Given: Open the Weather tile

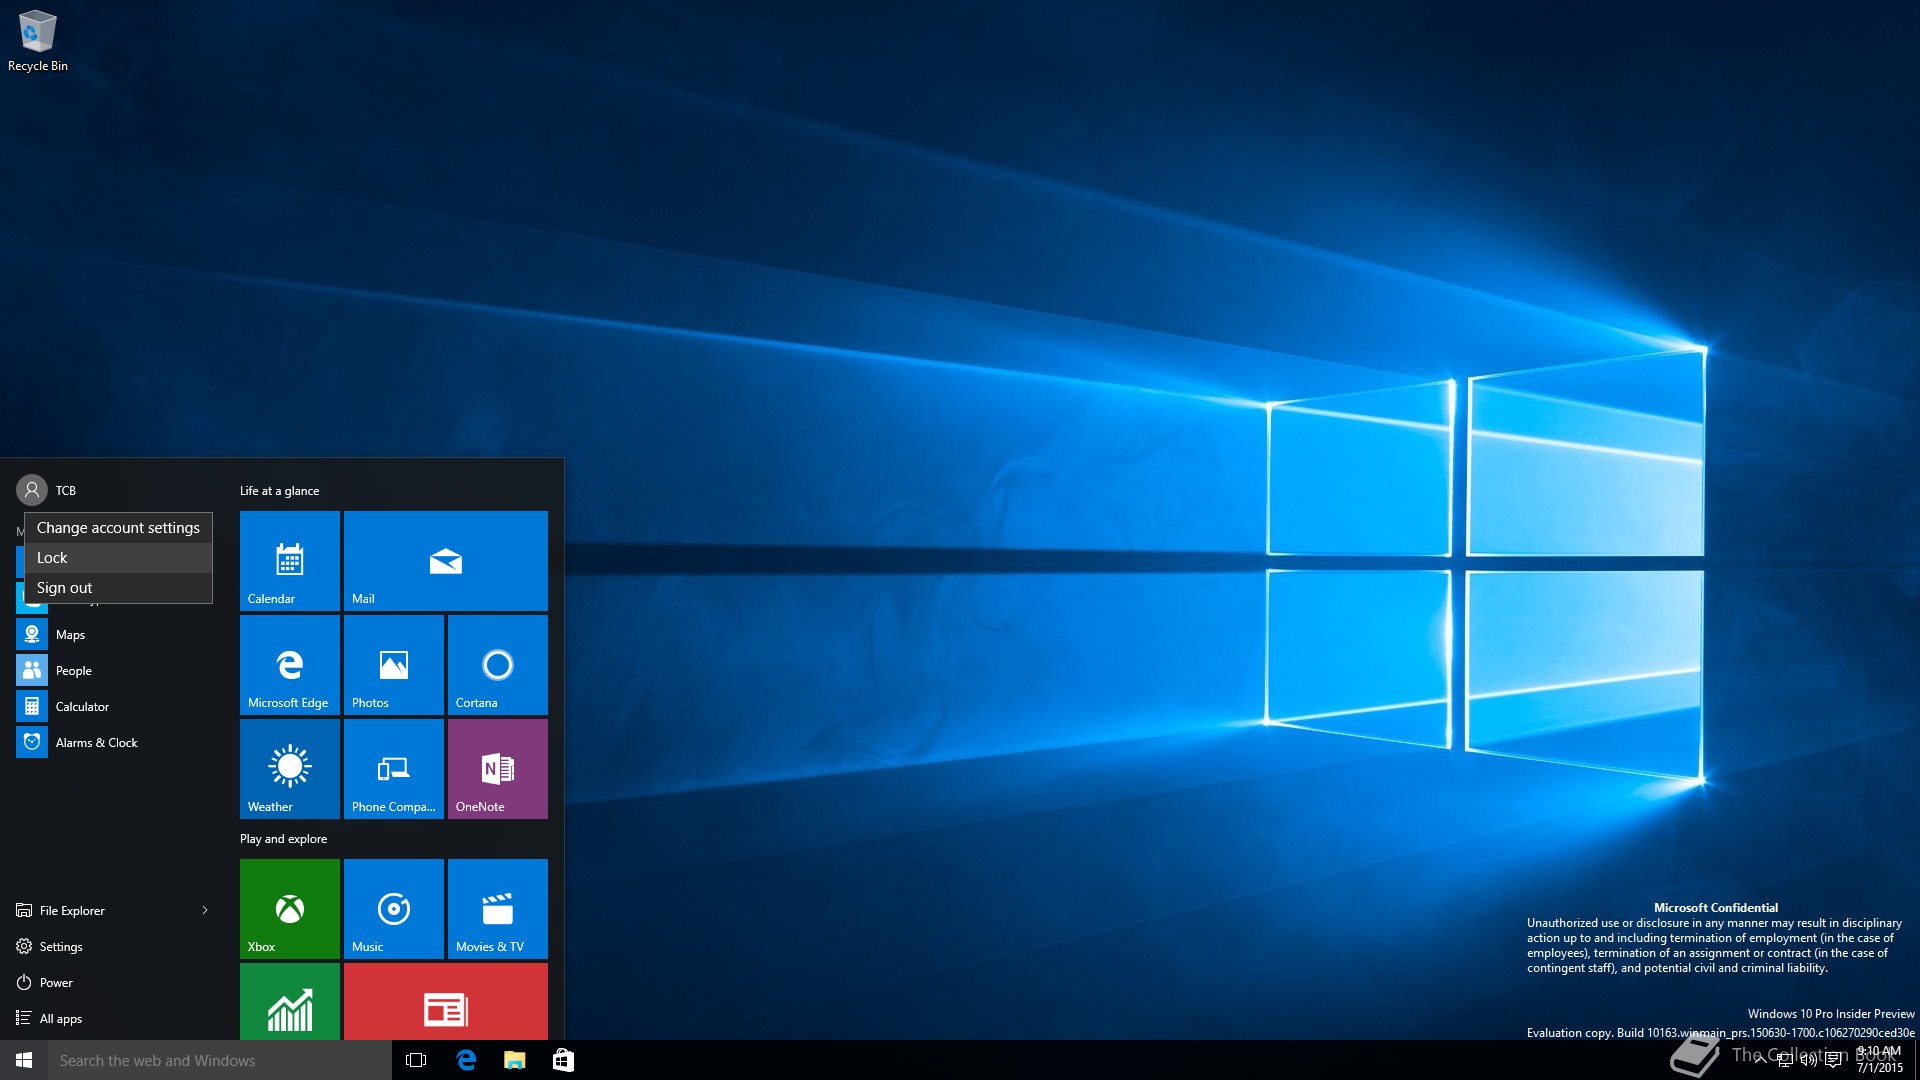Looking at the screenshot, I should tap(290, 769).
